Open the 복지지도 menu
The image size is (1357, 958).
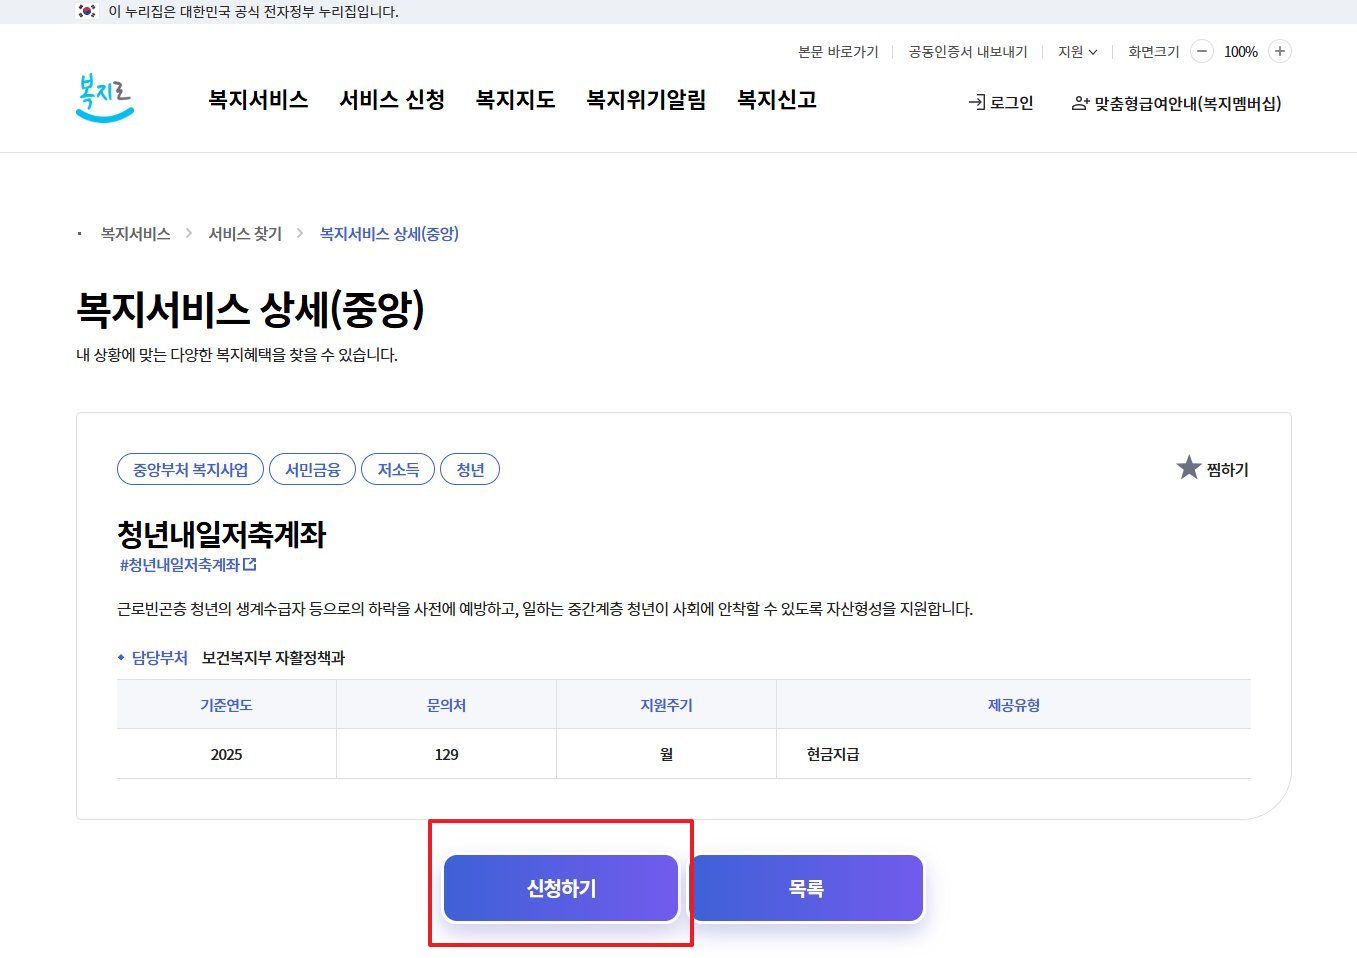(x=515, y=100)
